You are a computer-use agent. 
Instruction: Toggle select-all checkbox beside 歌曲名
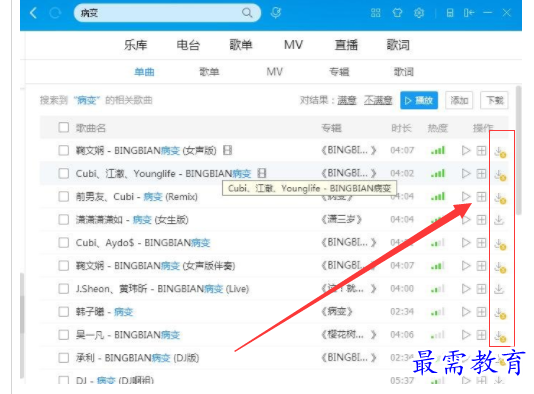tap(63, 127)
